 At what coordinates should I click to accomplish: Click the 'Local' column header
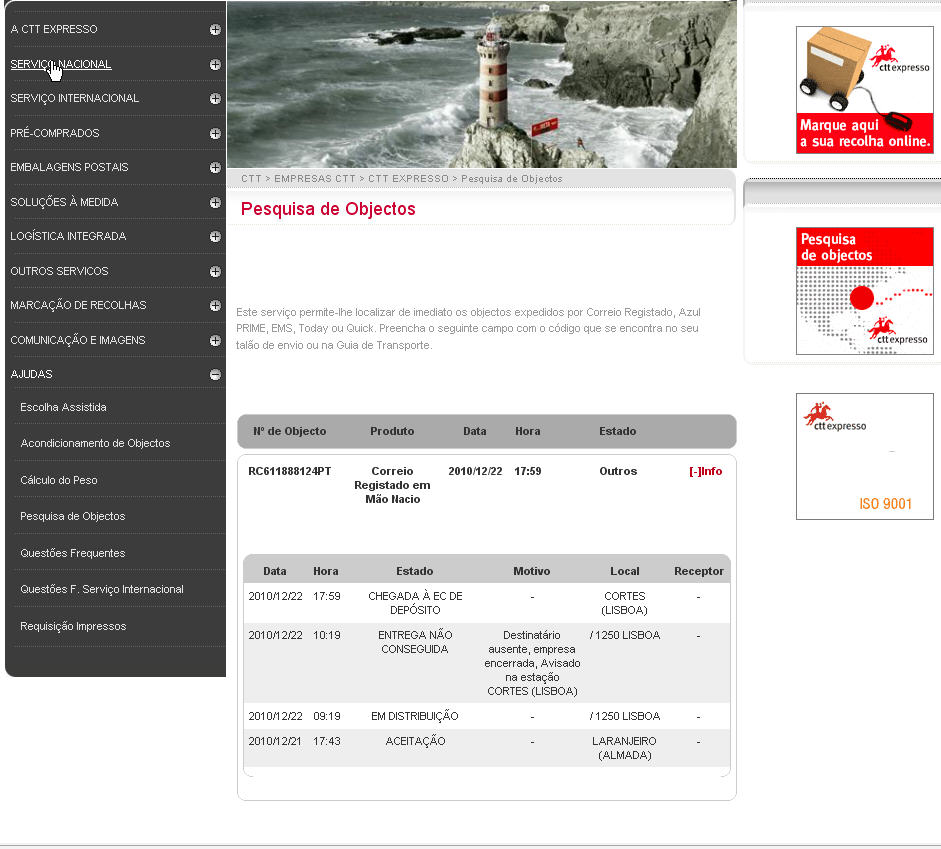pyautogui.click(x=625, y=571)
